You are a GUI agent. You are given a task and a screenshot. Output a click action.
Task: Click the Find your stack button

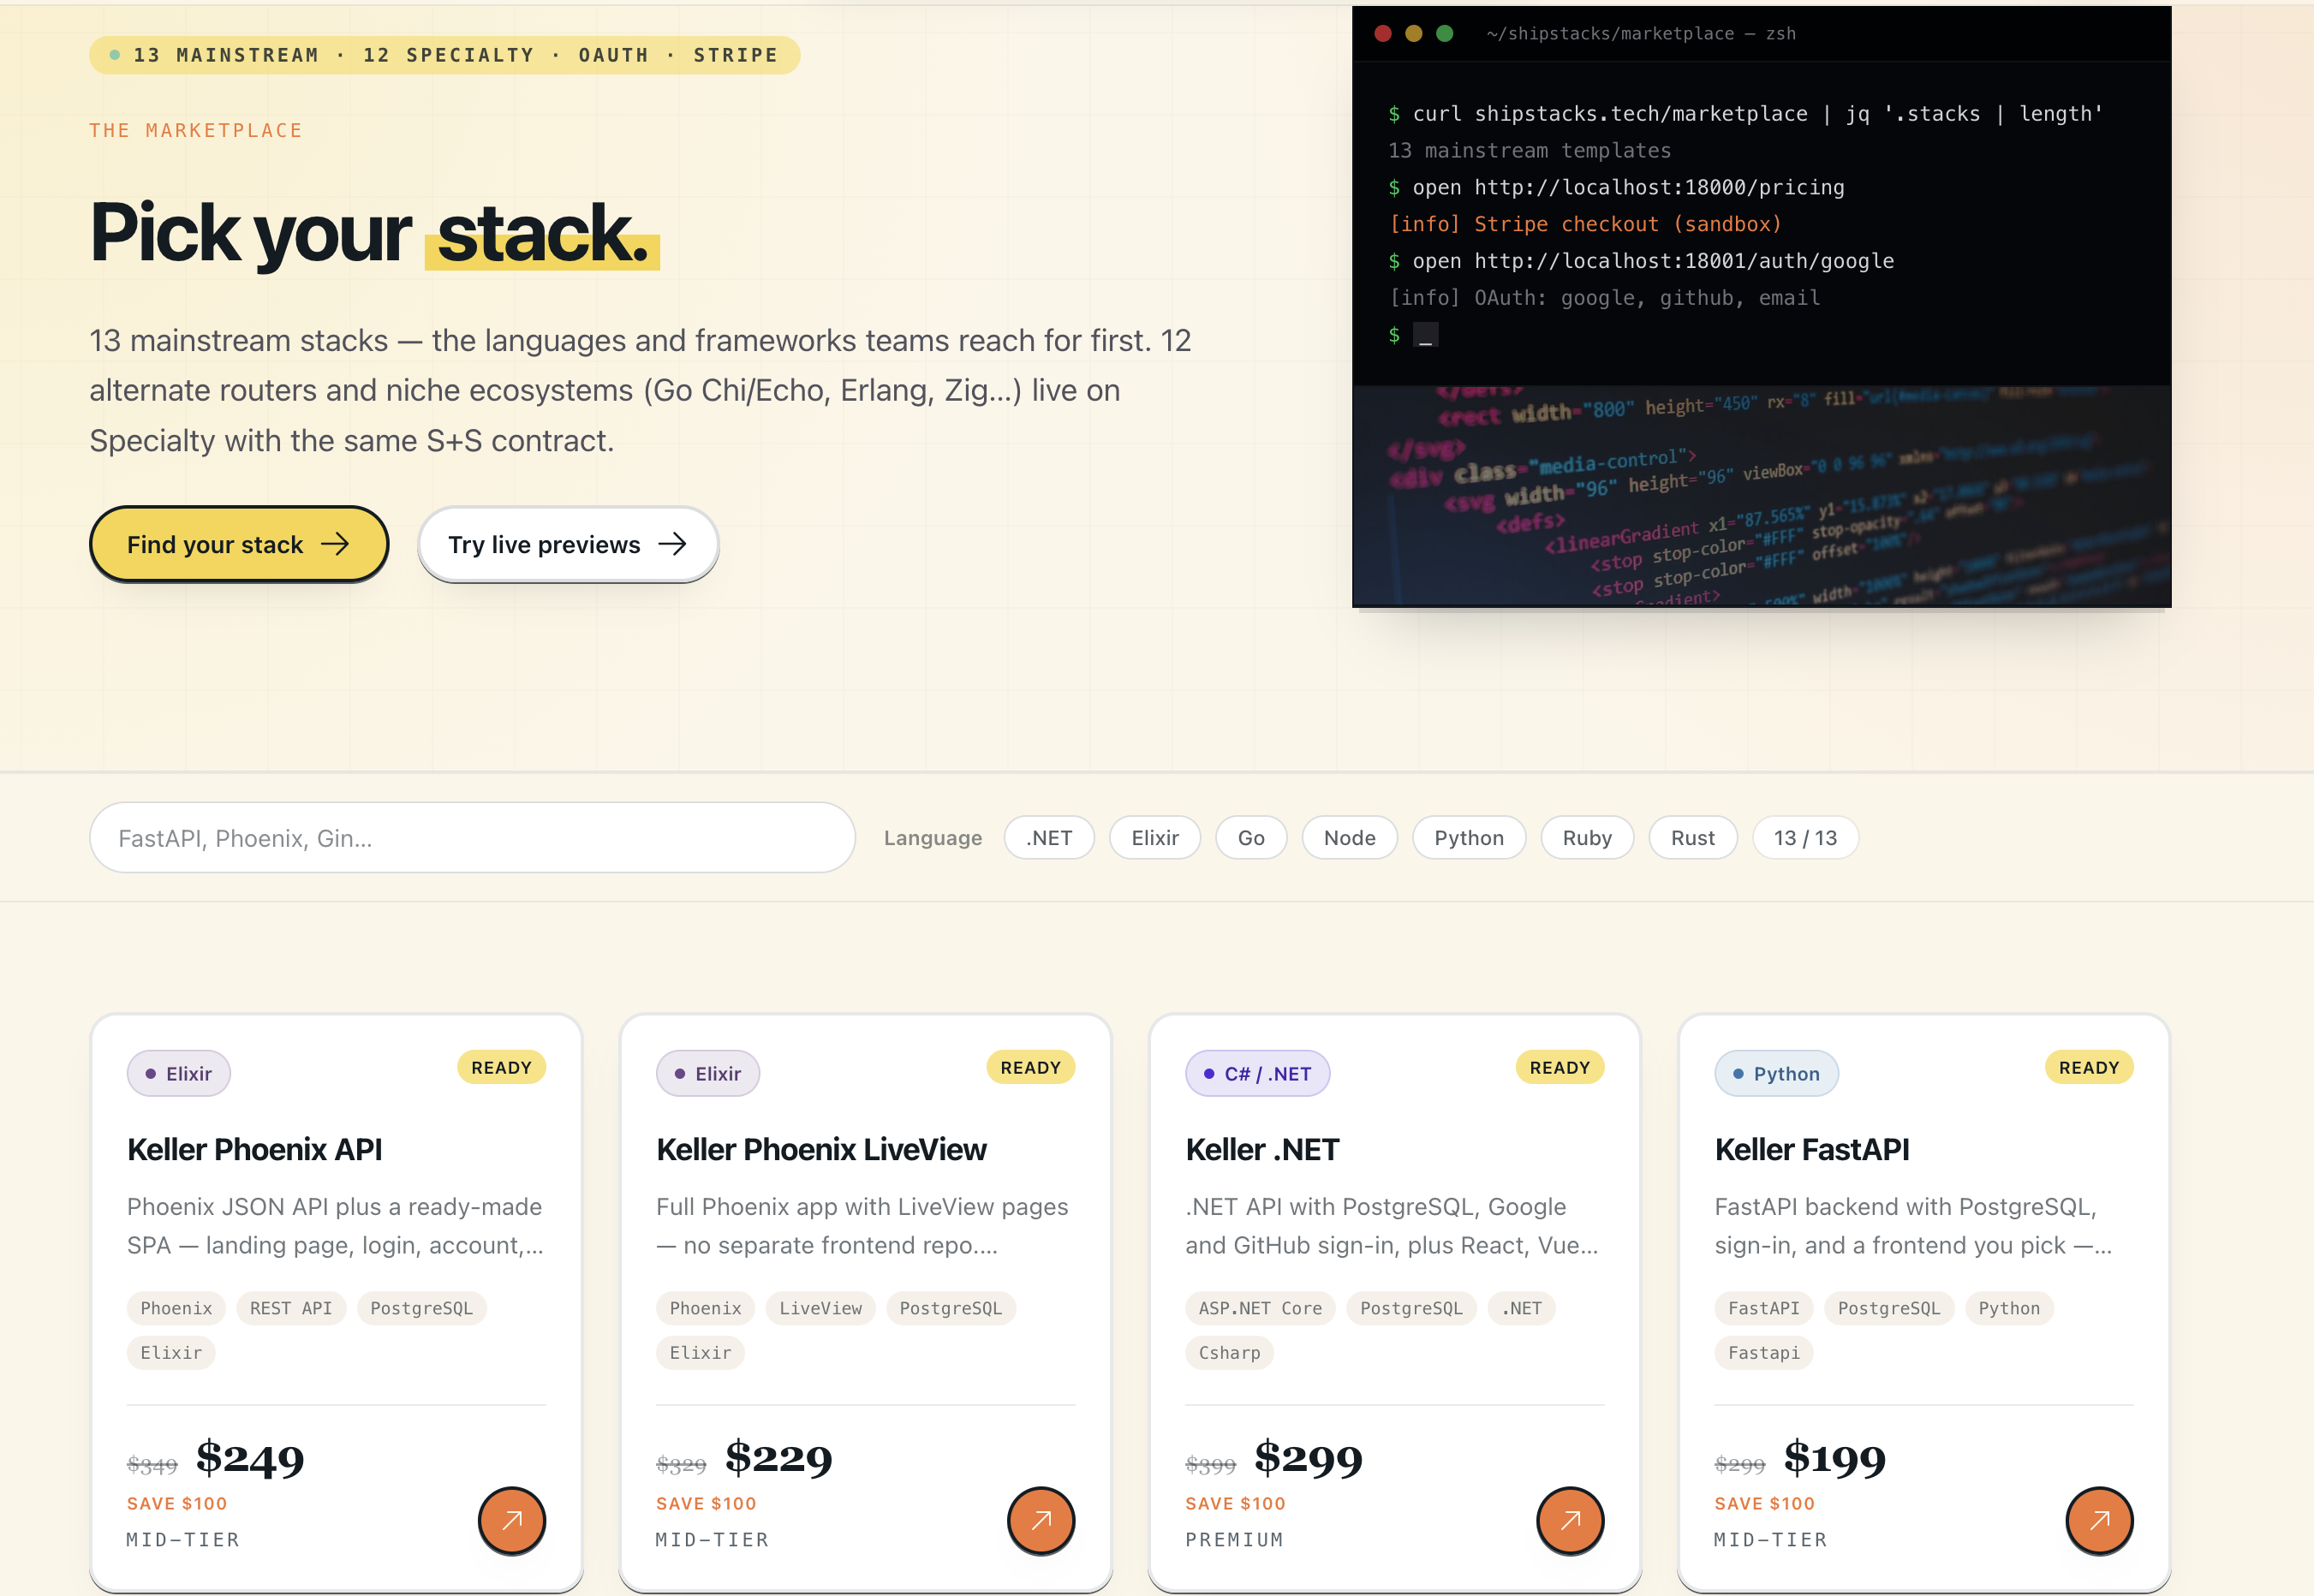pos(239,544)
